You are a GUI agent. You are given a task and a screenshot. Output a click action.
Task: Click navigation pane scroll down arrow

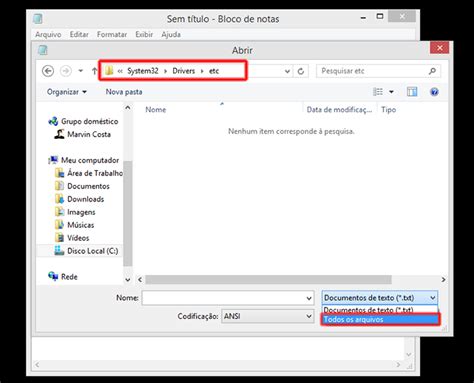(128, 280)
